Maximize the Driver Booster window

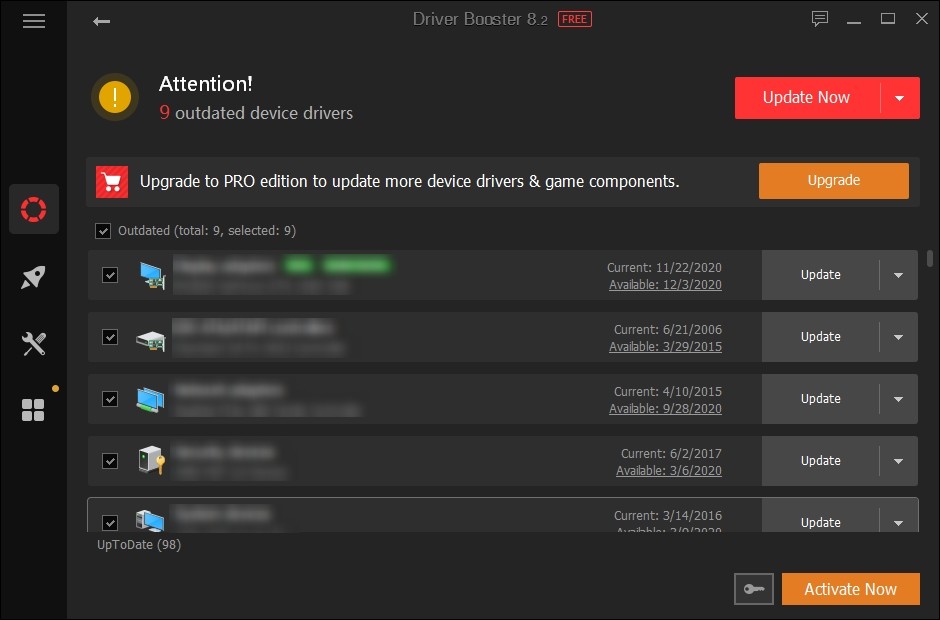tap(888, 19)
